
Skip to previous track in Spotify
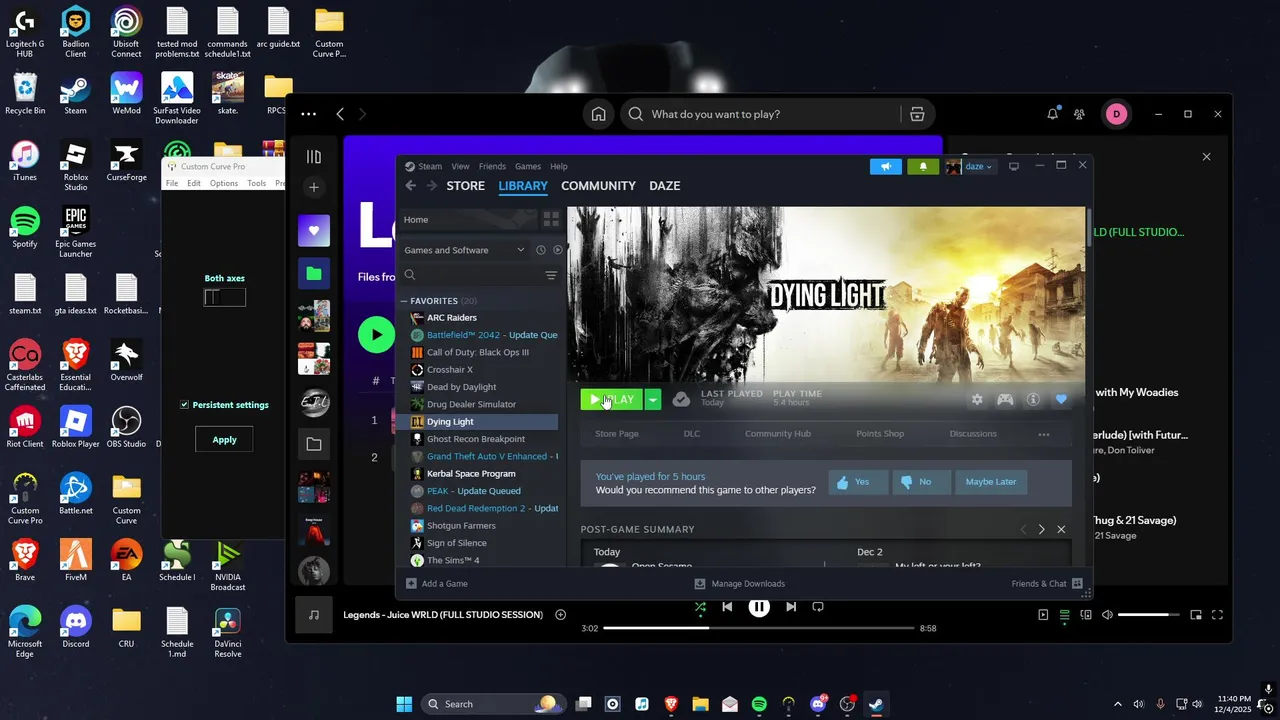pyautogui.click(x=727, y=607)
